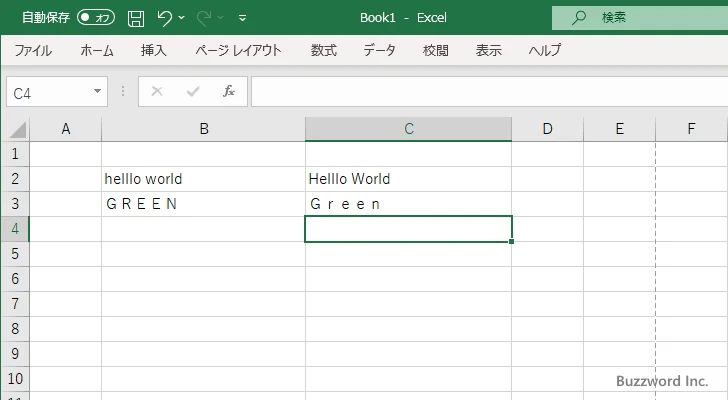Select row 1 header
This screenshot has width=728, height=400.
pyautogui.click(x=15, y=154)
